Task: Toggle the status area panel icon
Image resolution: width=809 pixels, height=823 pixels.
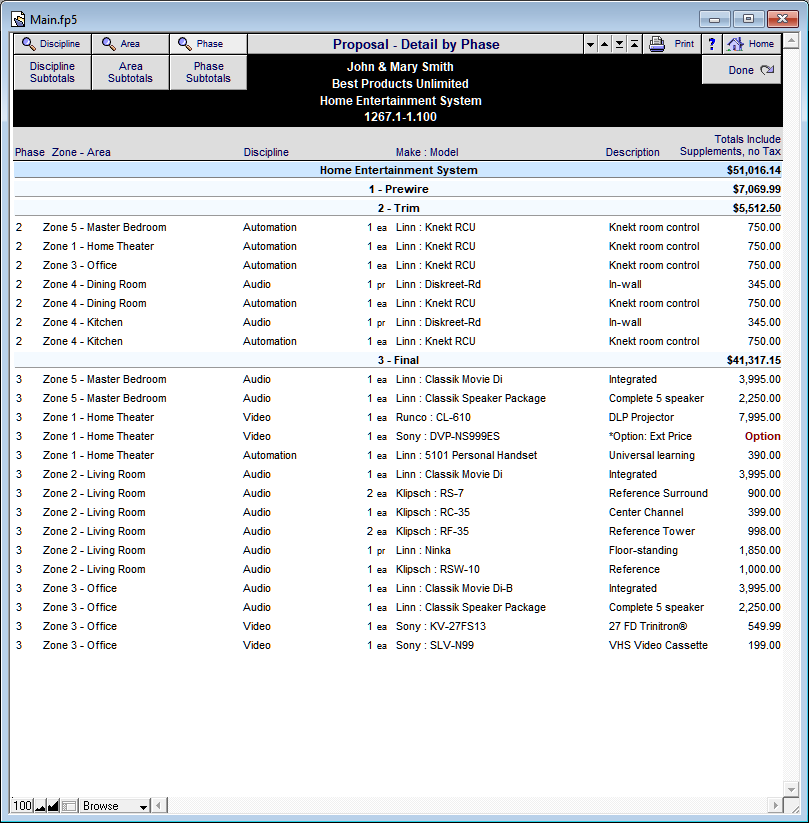Action: (x=69, y=806)
